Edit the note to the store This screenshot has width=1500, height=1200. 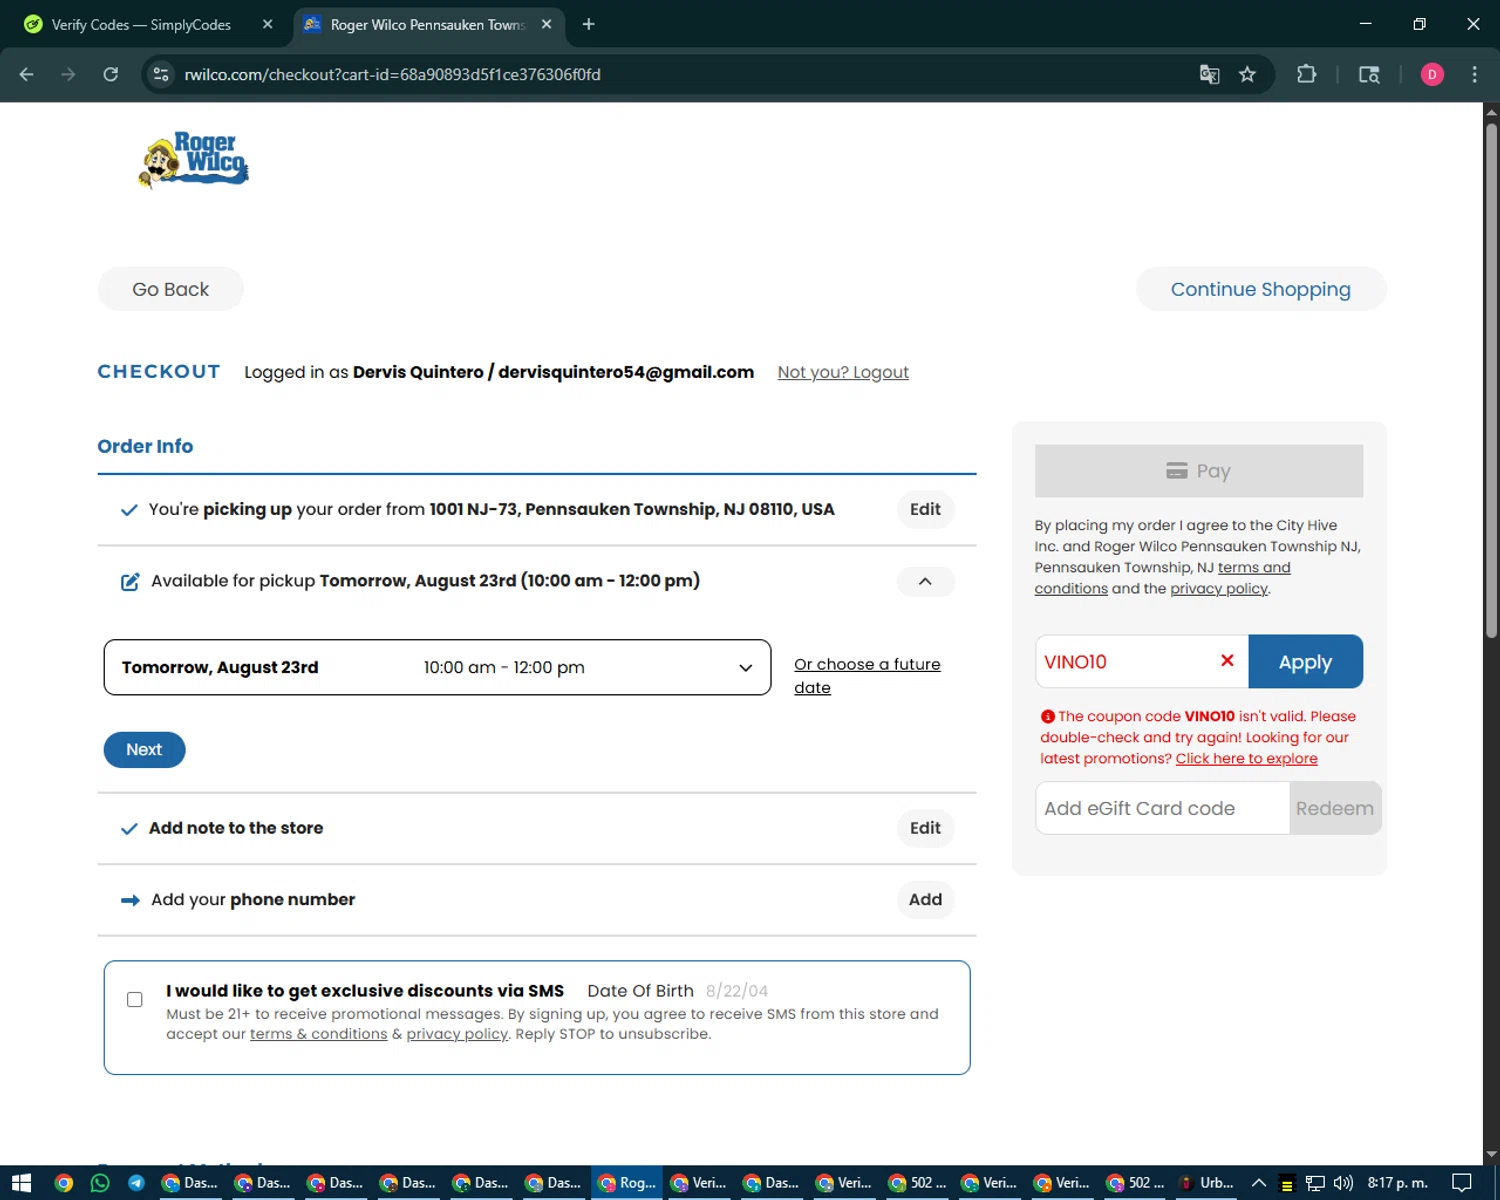pyautogui.click(x=925, y=828)
